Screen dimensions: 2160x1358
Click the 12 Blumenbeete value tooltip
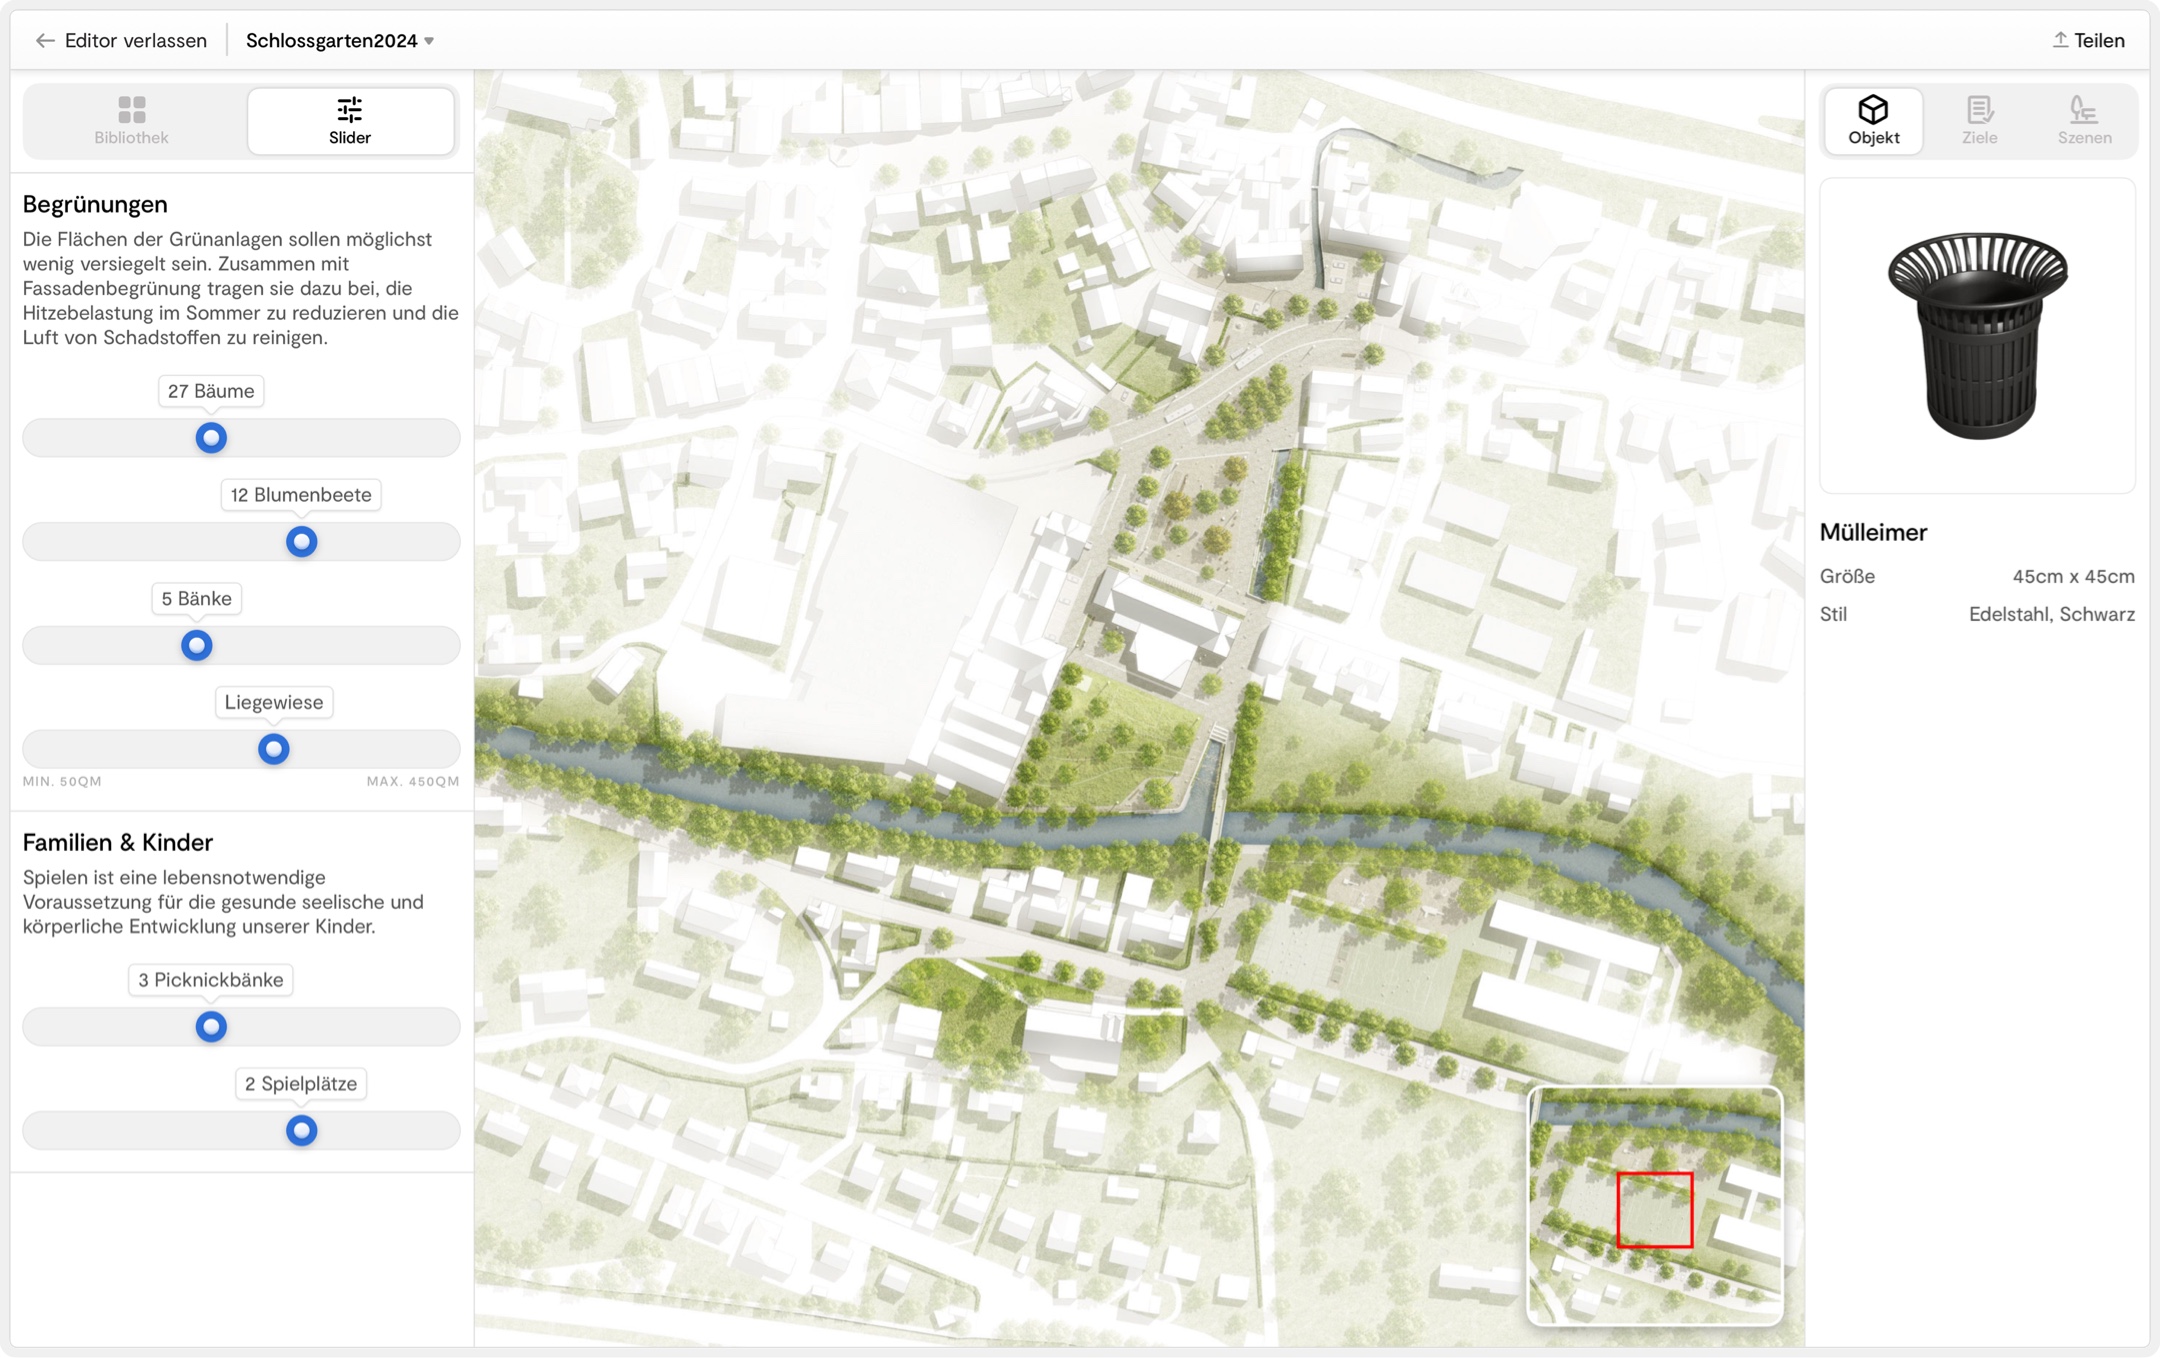[300, 495]
